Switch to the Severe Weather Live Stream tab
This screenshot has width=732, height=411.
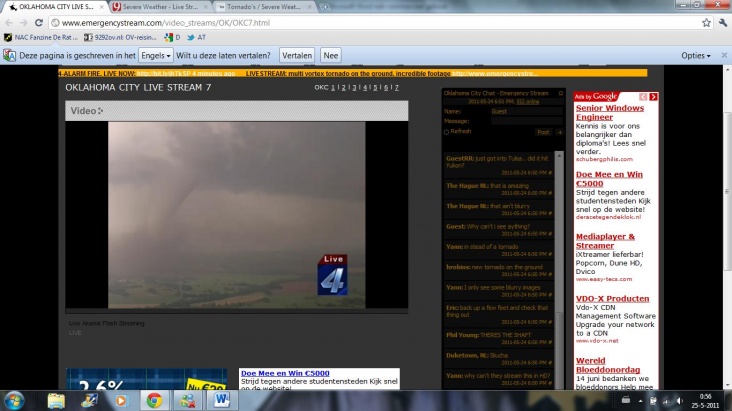pos(160,7)
